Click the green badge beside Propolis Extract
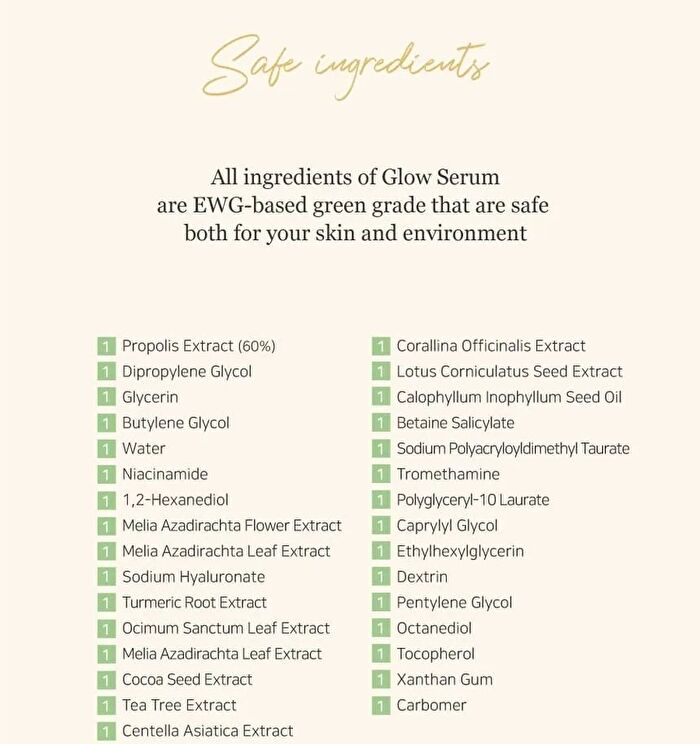Screen dimensions: 700x744 [106, 346]
